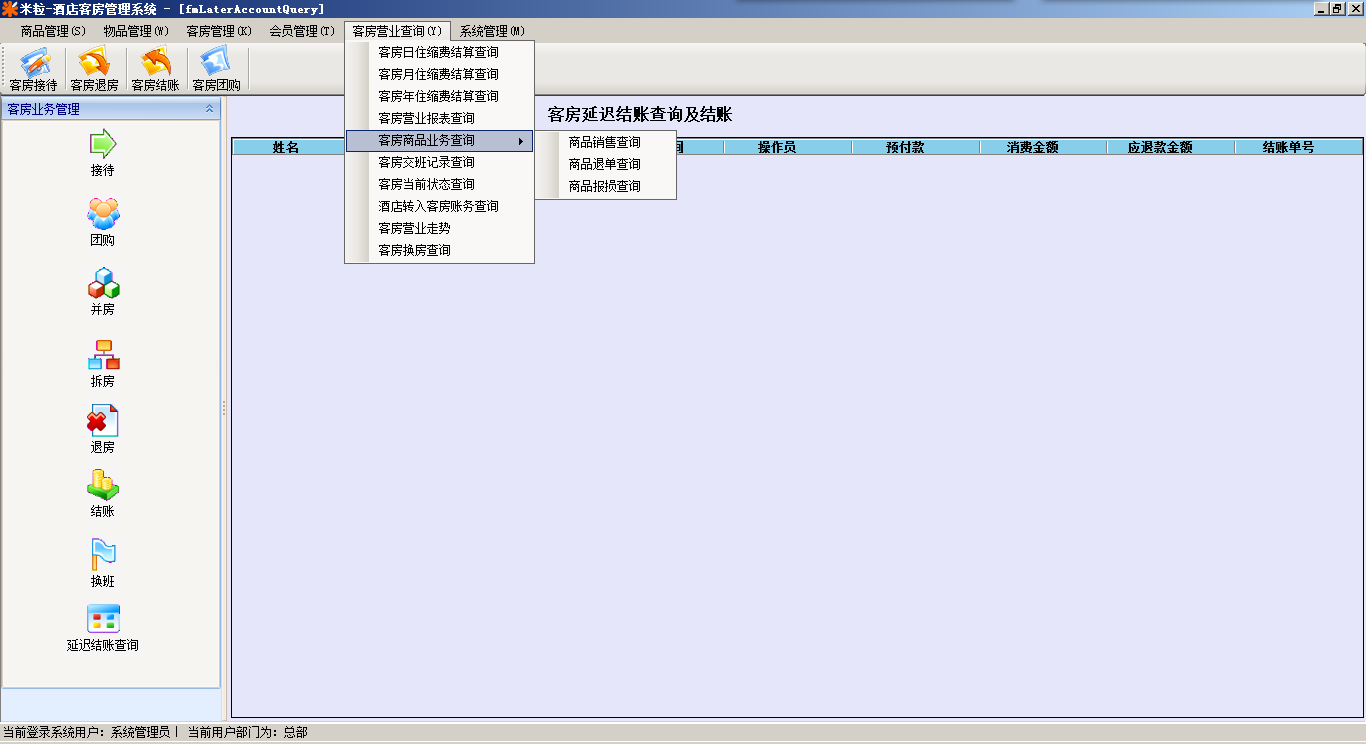Open the 商品管理 menu
1366x744 pixels.
pos(52,31)
